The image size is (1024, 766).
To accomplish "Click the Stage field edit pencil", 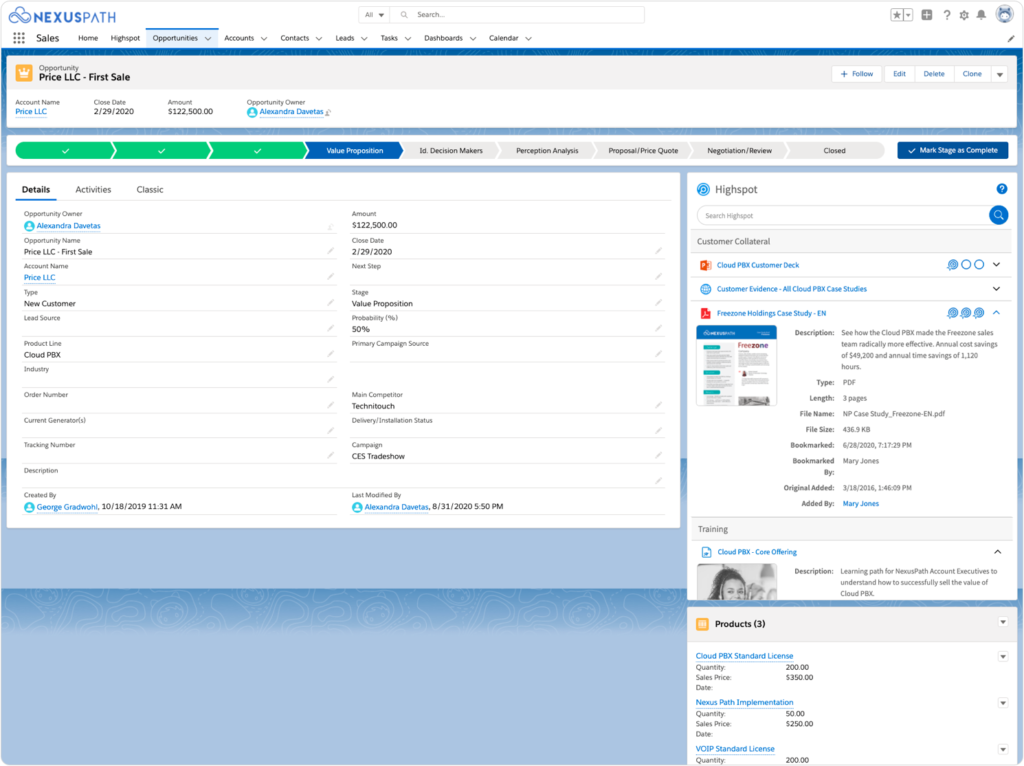I will coord(658,302).
